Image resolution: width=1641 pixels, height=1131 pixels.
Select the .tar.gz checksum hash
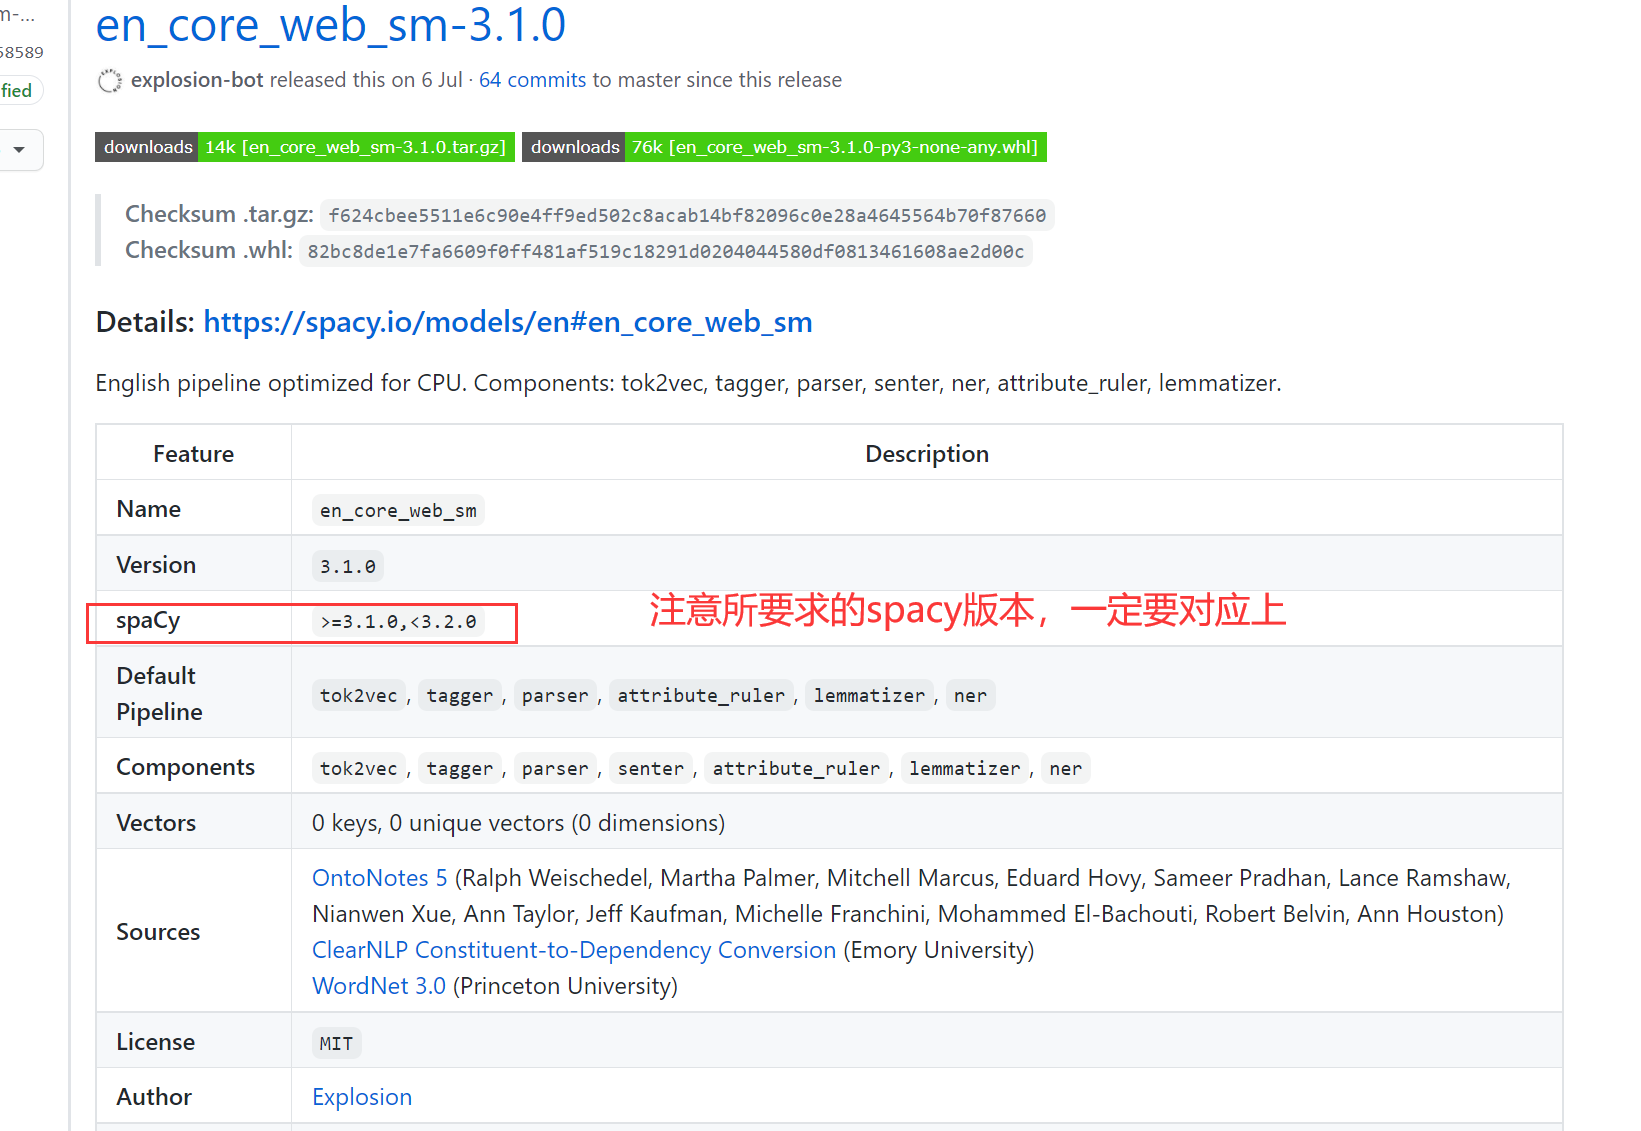tap(687, 216)
